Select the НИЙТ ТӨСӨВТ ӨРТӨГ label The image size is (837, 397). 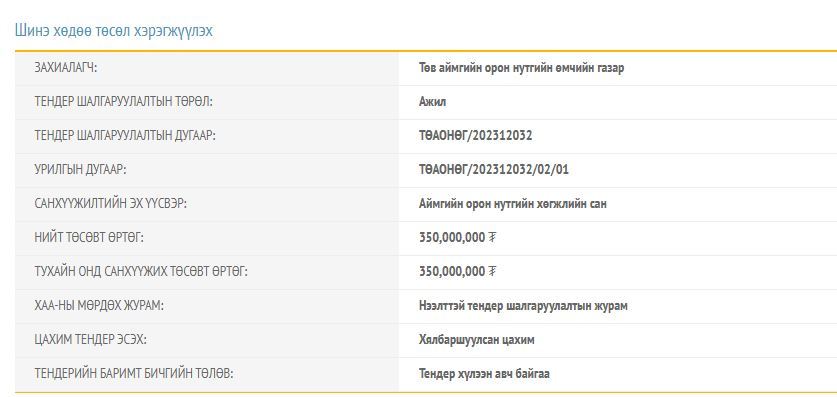coord(89,238)
